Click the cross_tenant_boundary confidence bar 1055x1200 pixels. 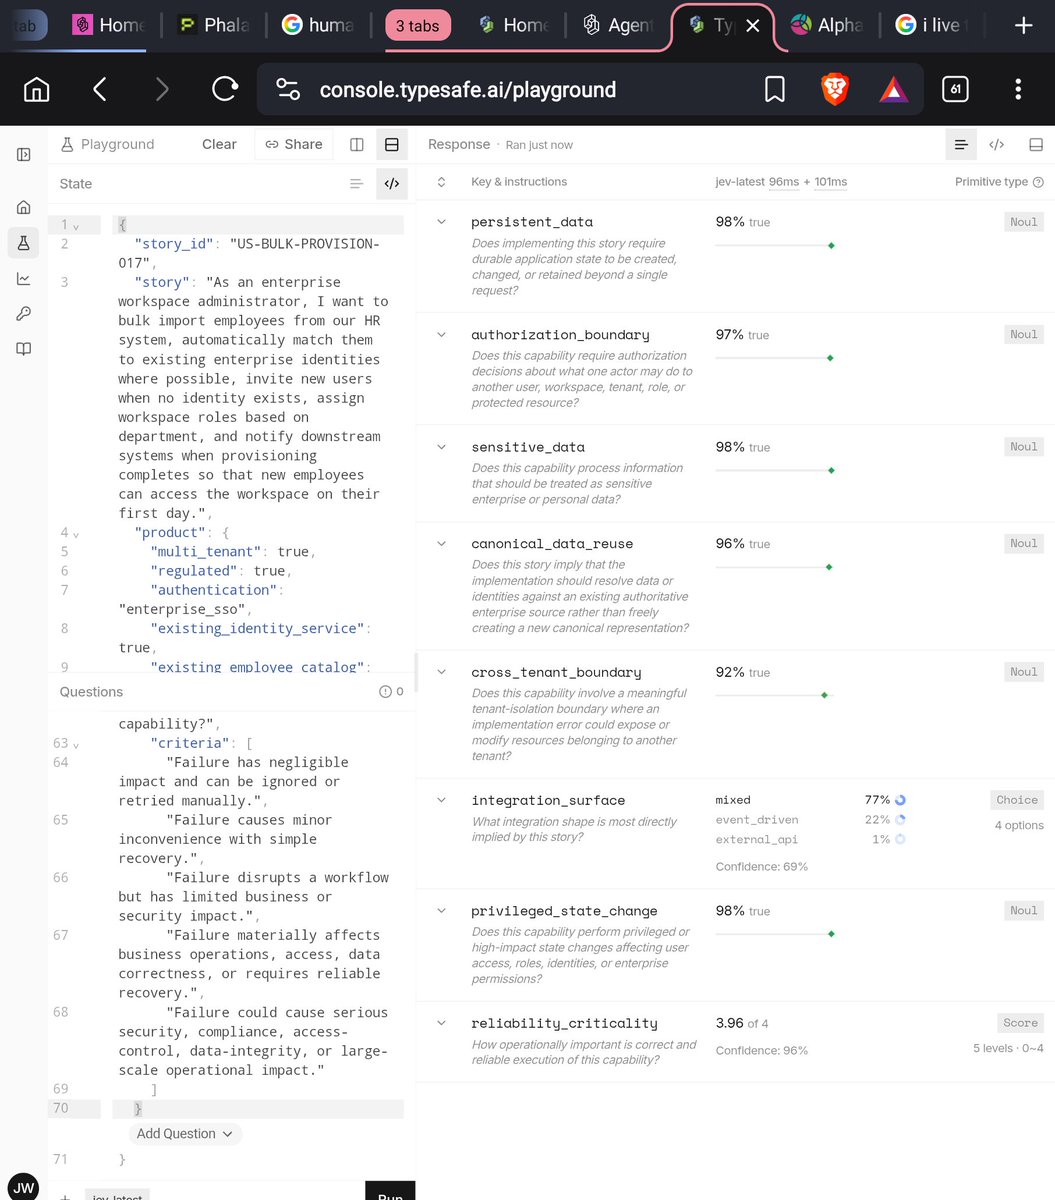[x=776, y=695]
